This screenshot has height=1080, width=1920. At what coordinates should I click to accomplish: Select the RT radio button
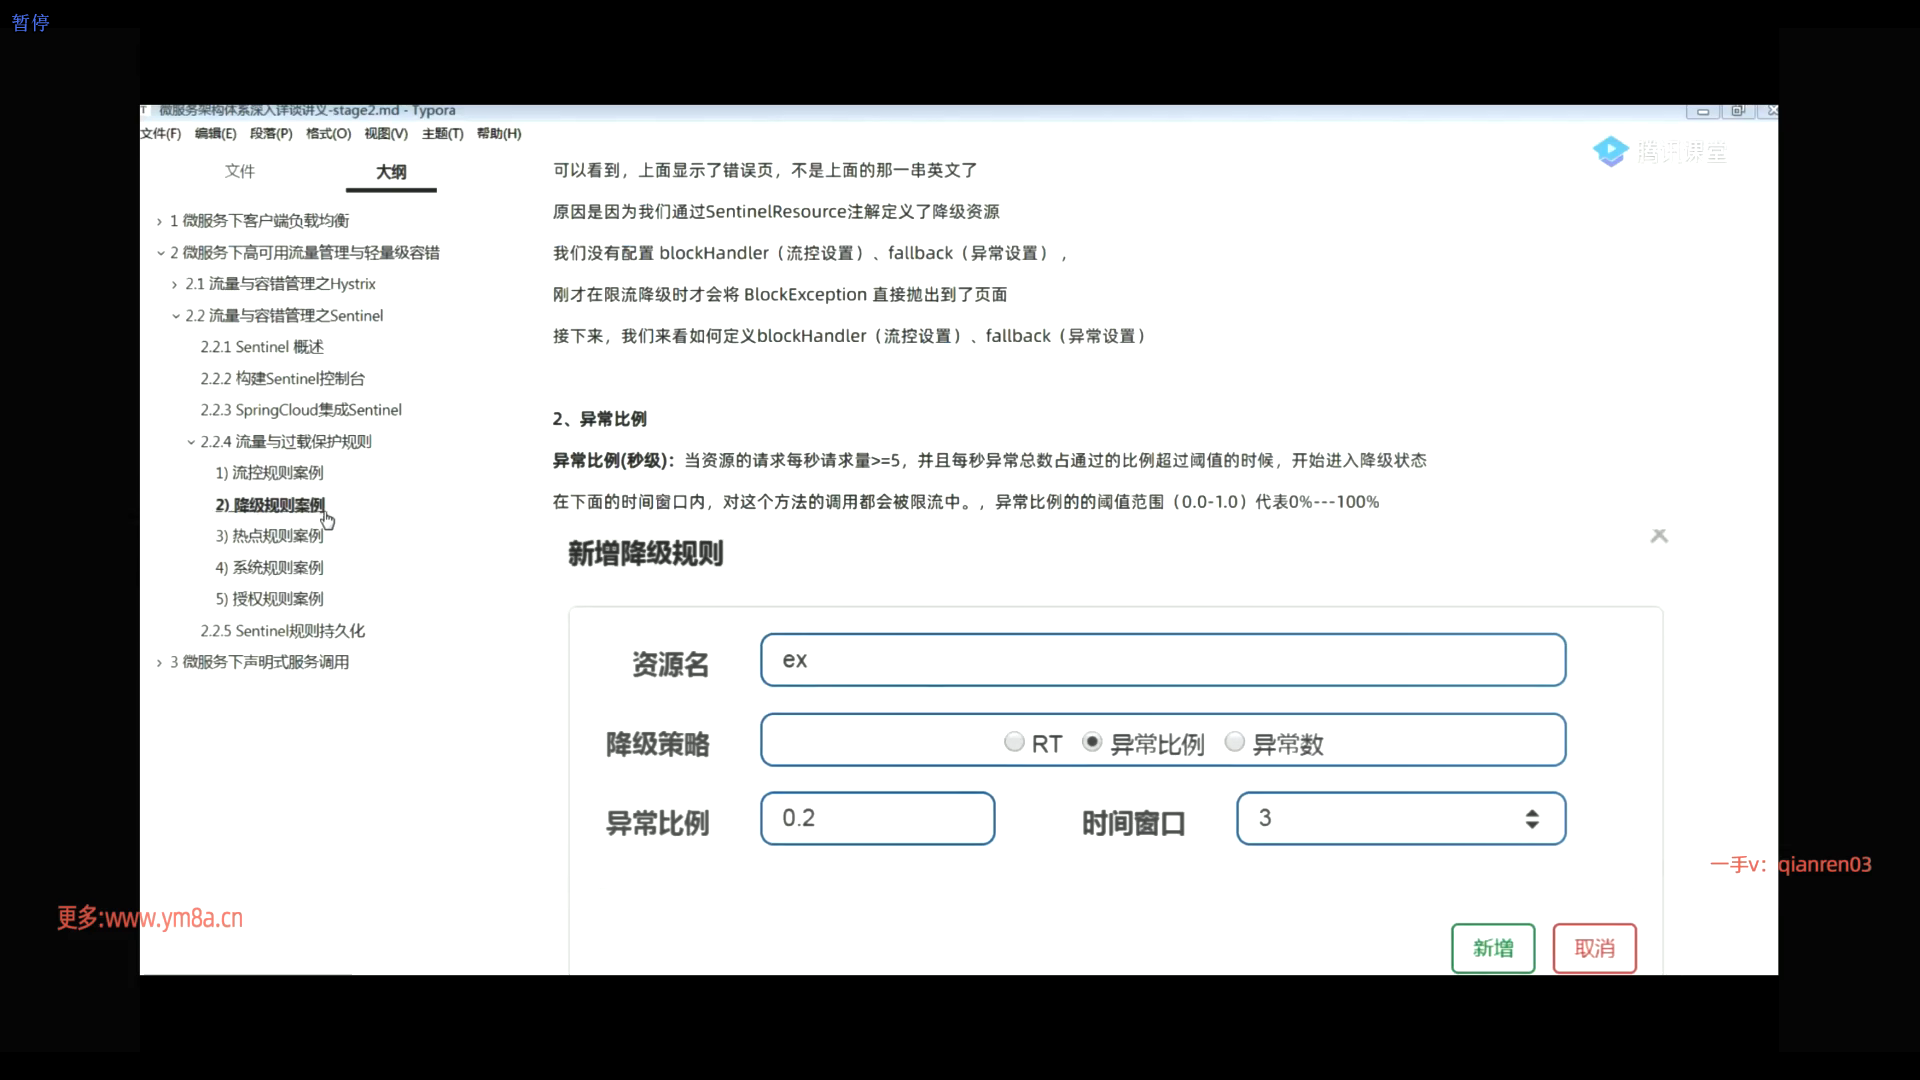(1014, 742)
